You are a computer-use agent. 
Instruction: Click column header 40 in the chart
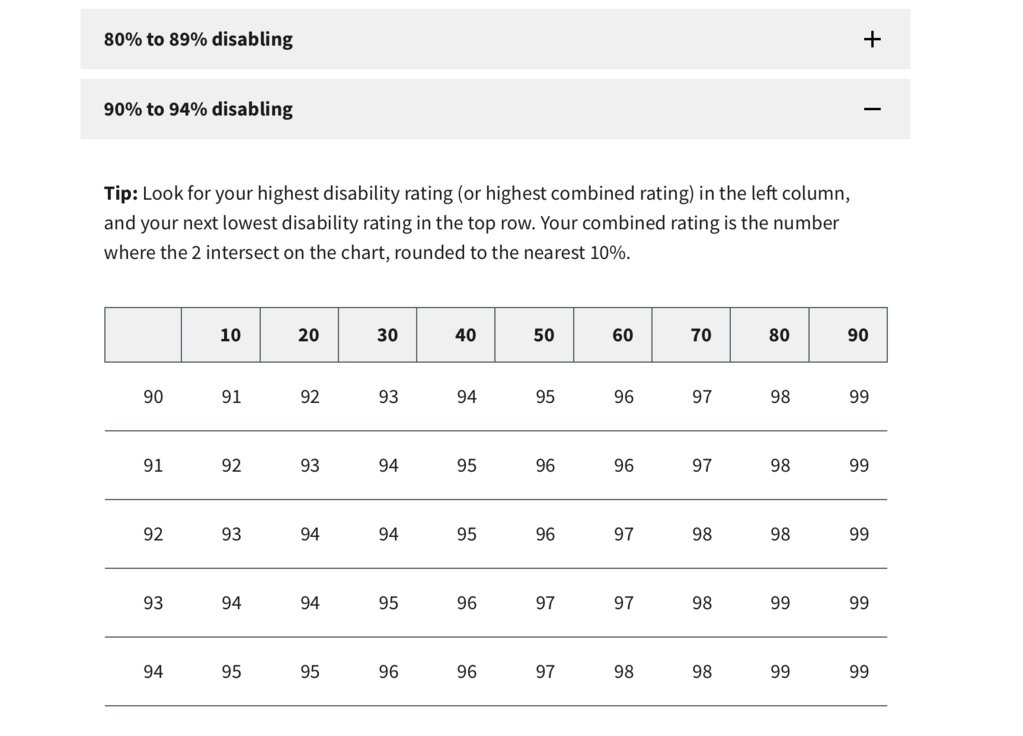(455, 335)
